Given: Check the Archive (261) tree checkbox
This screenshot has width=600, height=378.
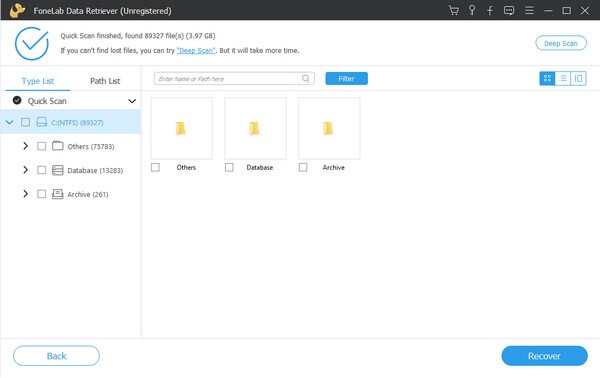Looking at the screenshot, I should (x=41, y=194).
